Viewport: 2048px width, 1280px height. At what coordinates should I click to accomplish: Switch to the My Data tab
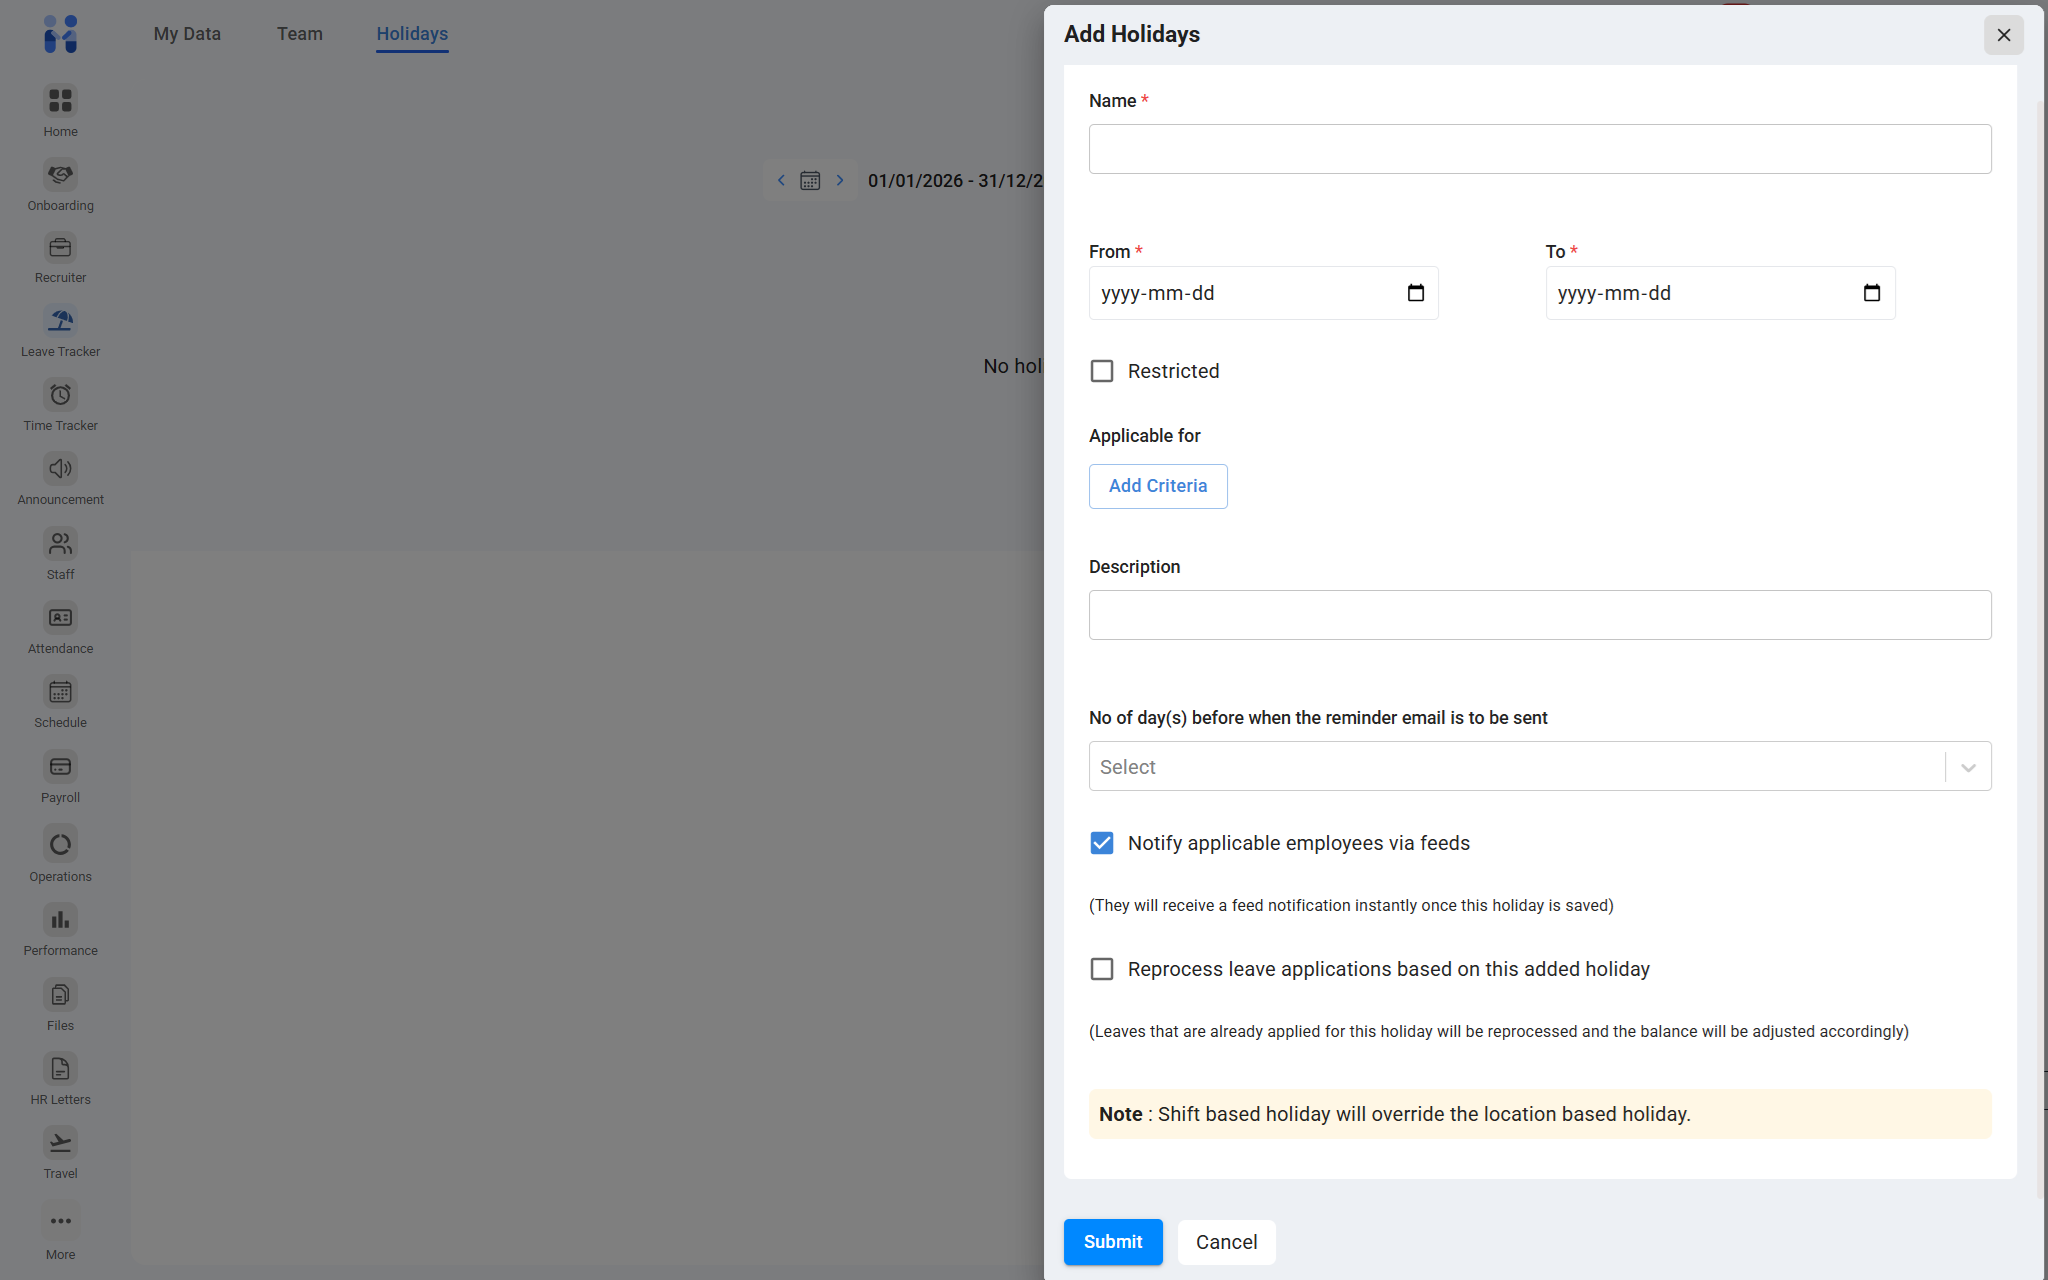187,34
